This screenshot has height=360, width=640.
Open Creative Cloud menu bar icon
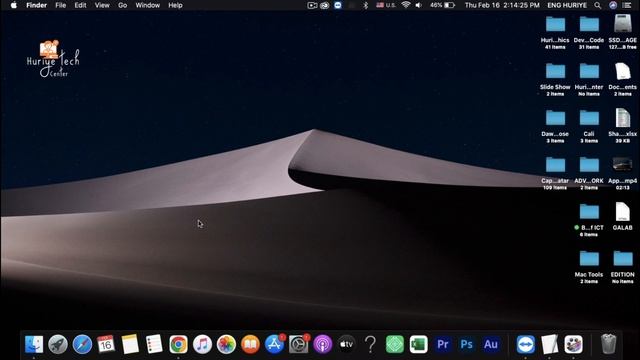[x=325, y=5]
